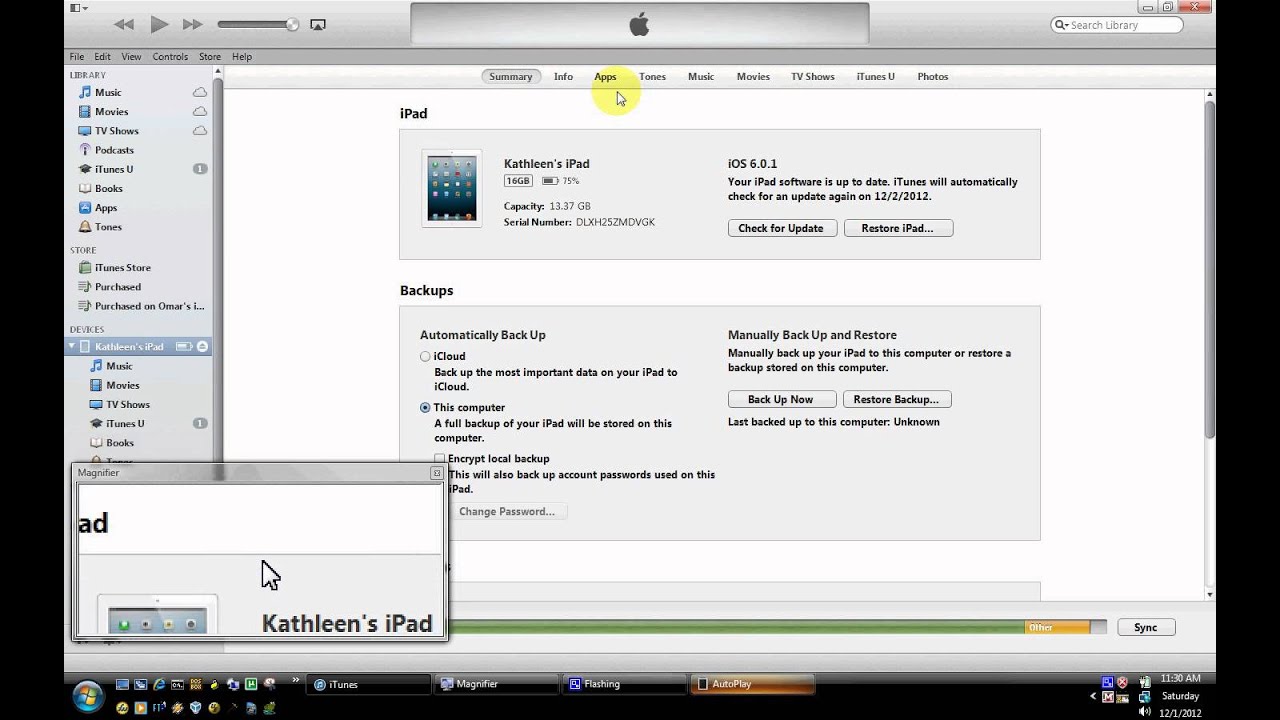Open iTunes U in the Library section
Image resolution: width=1280 pixels, height=720 pixels.
(113, 169)
